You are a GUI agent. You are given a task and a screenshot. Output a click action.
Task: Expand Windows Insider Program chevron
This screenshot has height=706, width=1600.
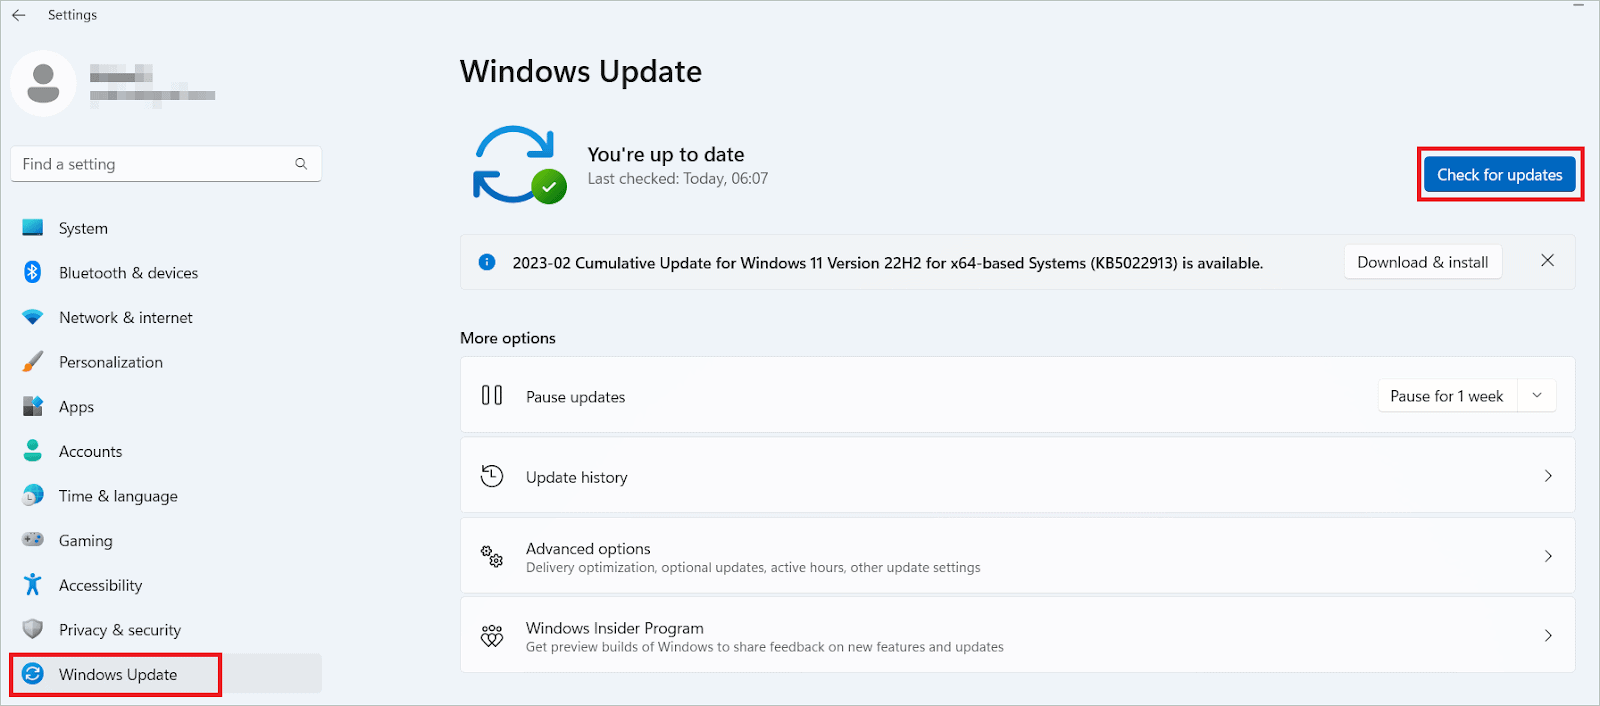coord(1548,636)
